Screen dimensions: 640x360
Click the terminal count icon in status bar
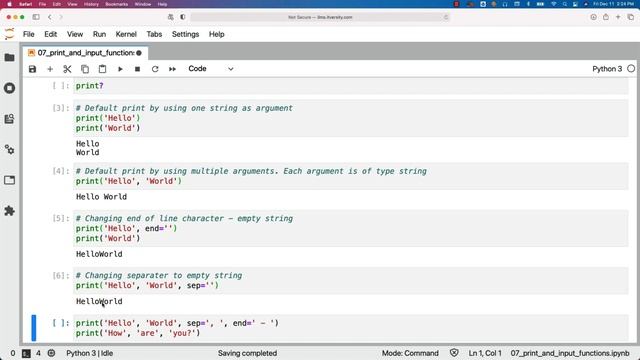[x=26, y=353]
